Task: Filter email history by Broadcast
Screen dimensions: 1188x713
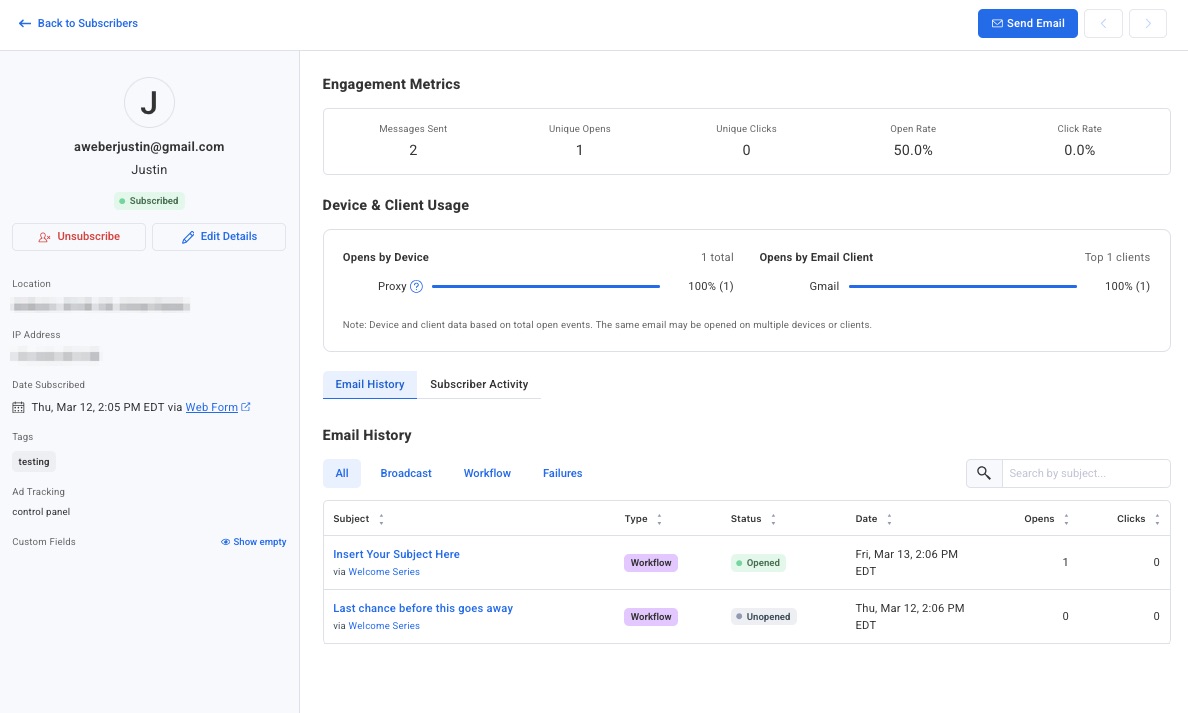Action: pyautogui.click(x=406, y=473)
